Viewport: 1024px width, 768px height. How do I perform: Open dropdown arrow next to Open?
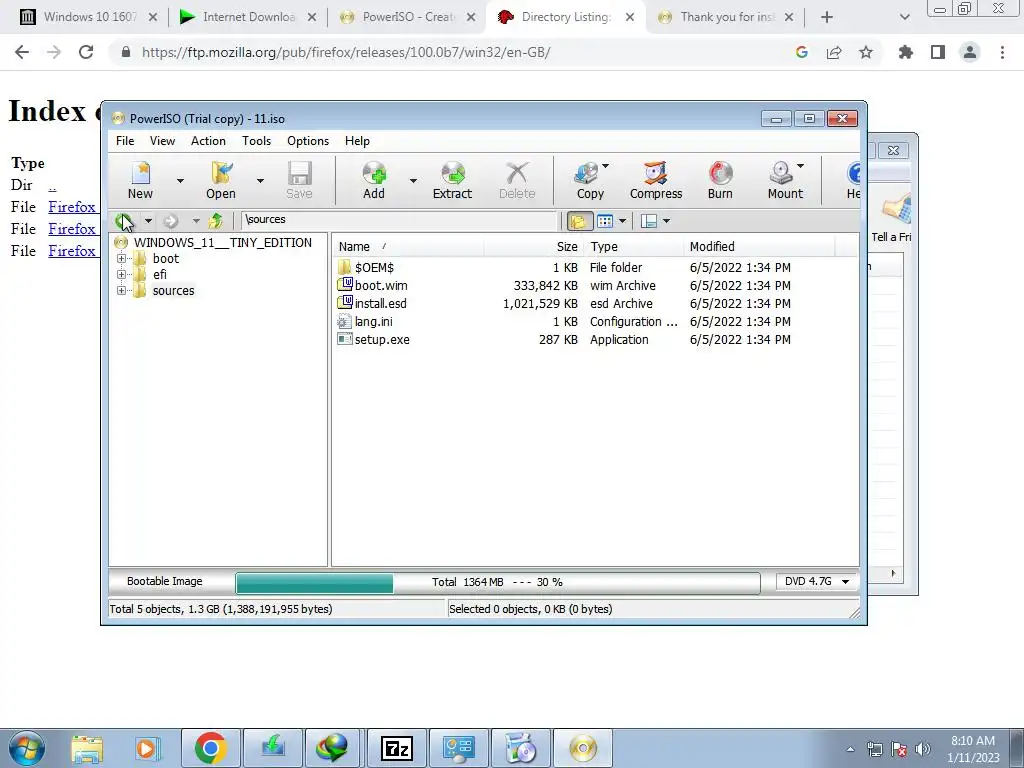click(260, 181)
